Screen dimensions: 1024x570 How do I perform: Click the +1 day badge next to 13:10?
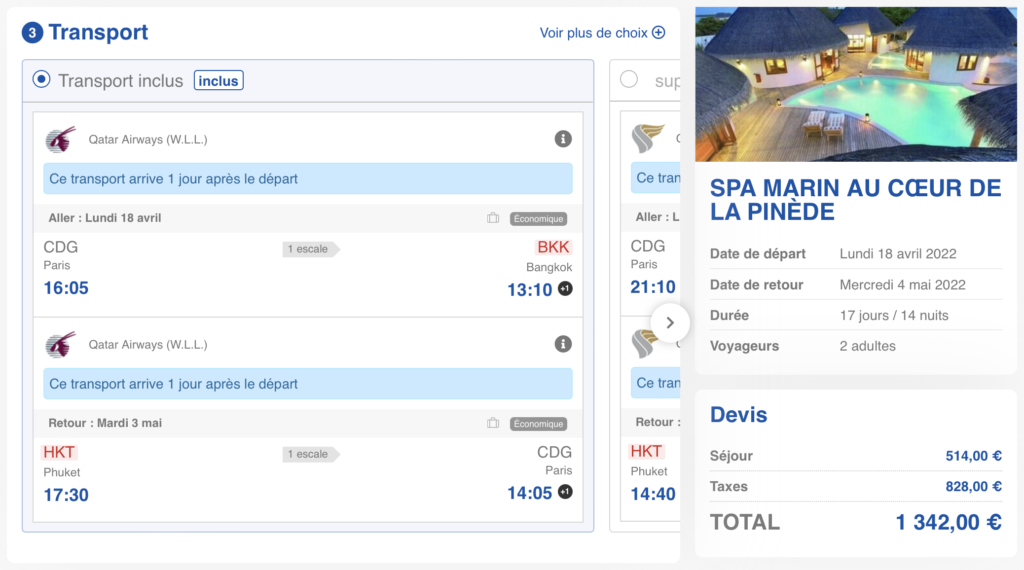tap(565, 289)
